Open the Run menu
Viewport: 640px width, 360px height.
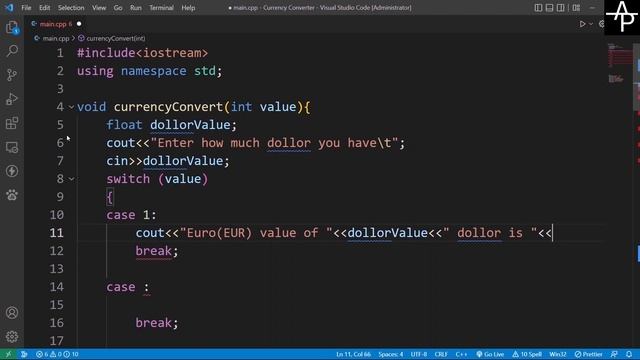point(136,8)
